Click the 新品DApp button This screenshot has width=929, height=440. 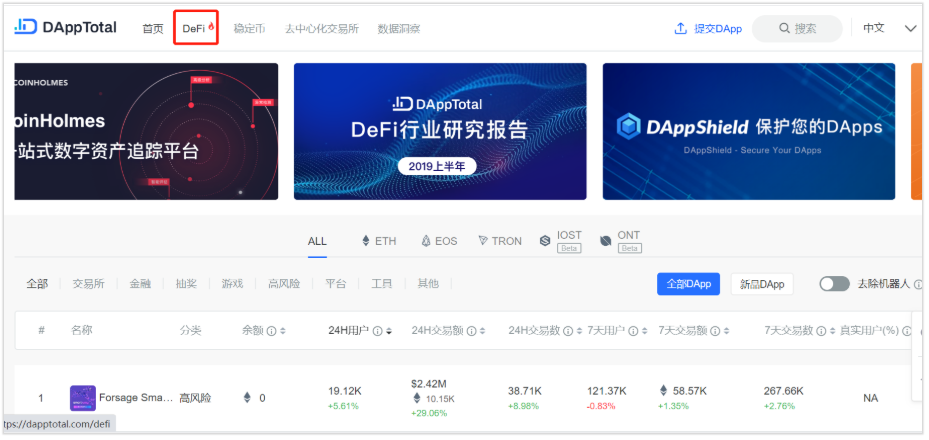click(762, 284)
